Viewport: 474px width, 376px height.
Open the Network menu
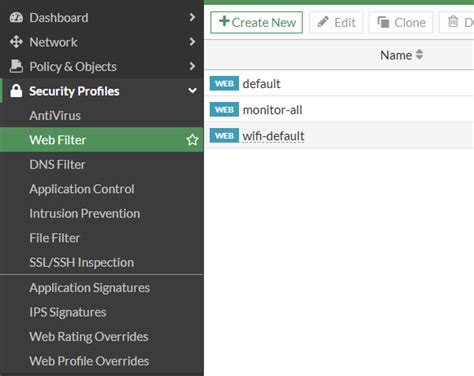[102, 42]
